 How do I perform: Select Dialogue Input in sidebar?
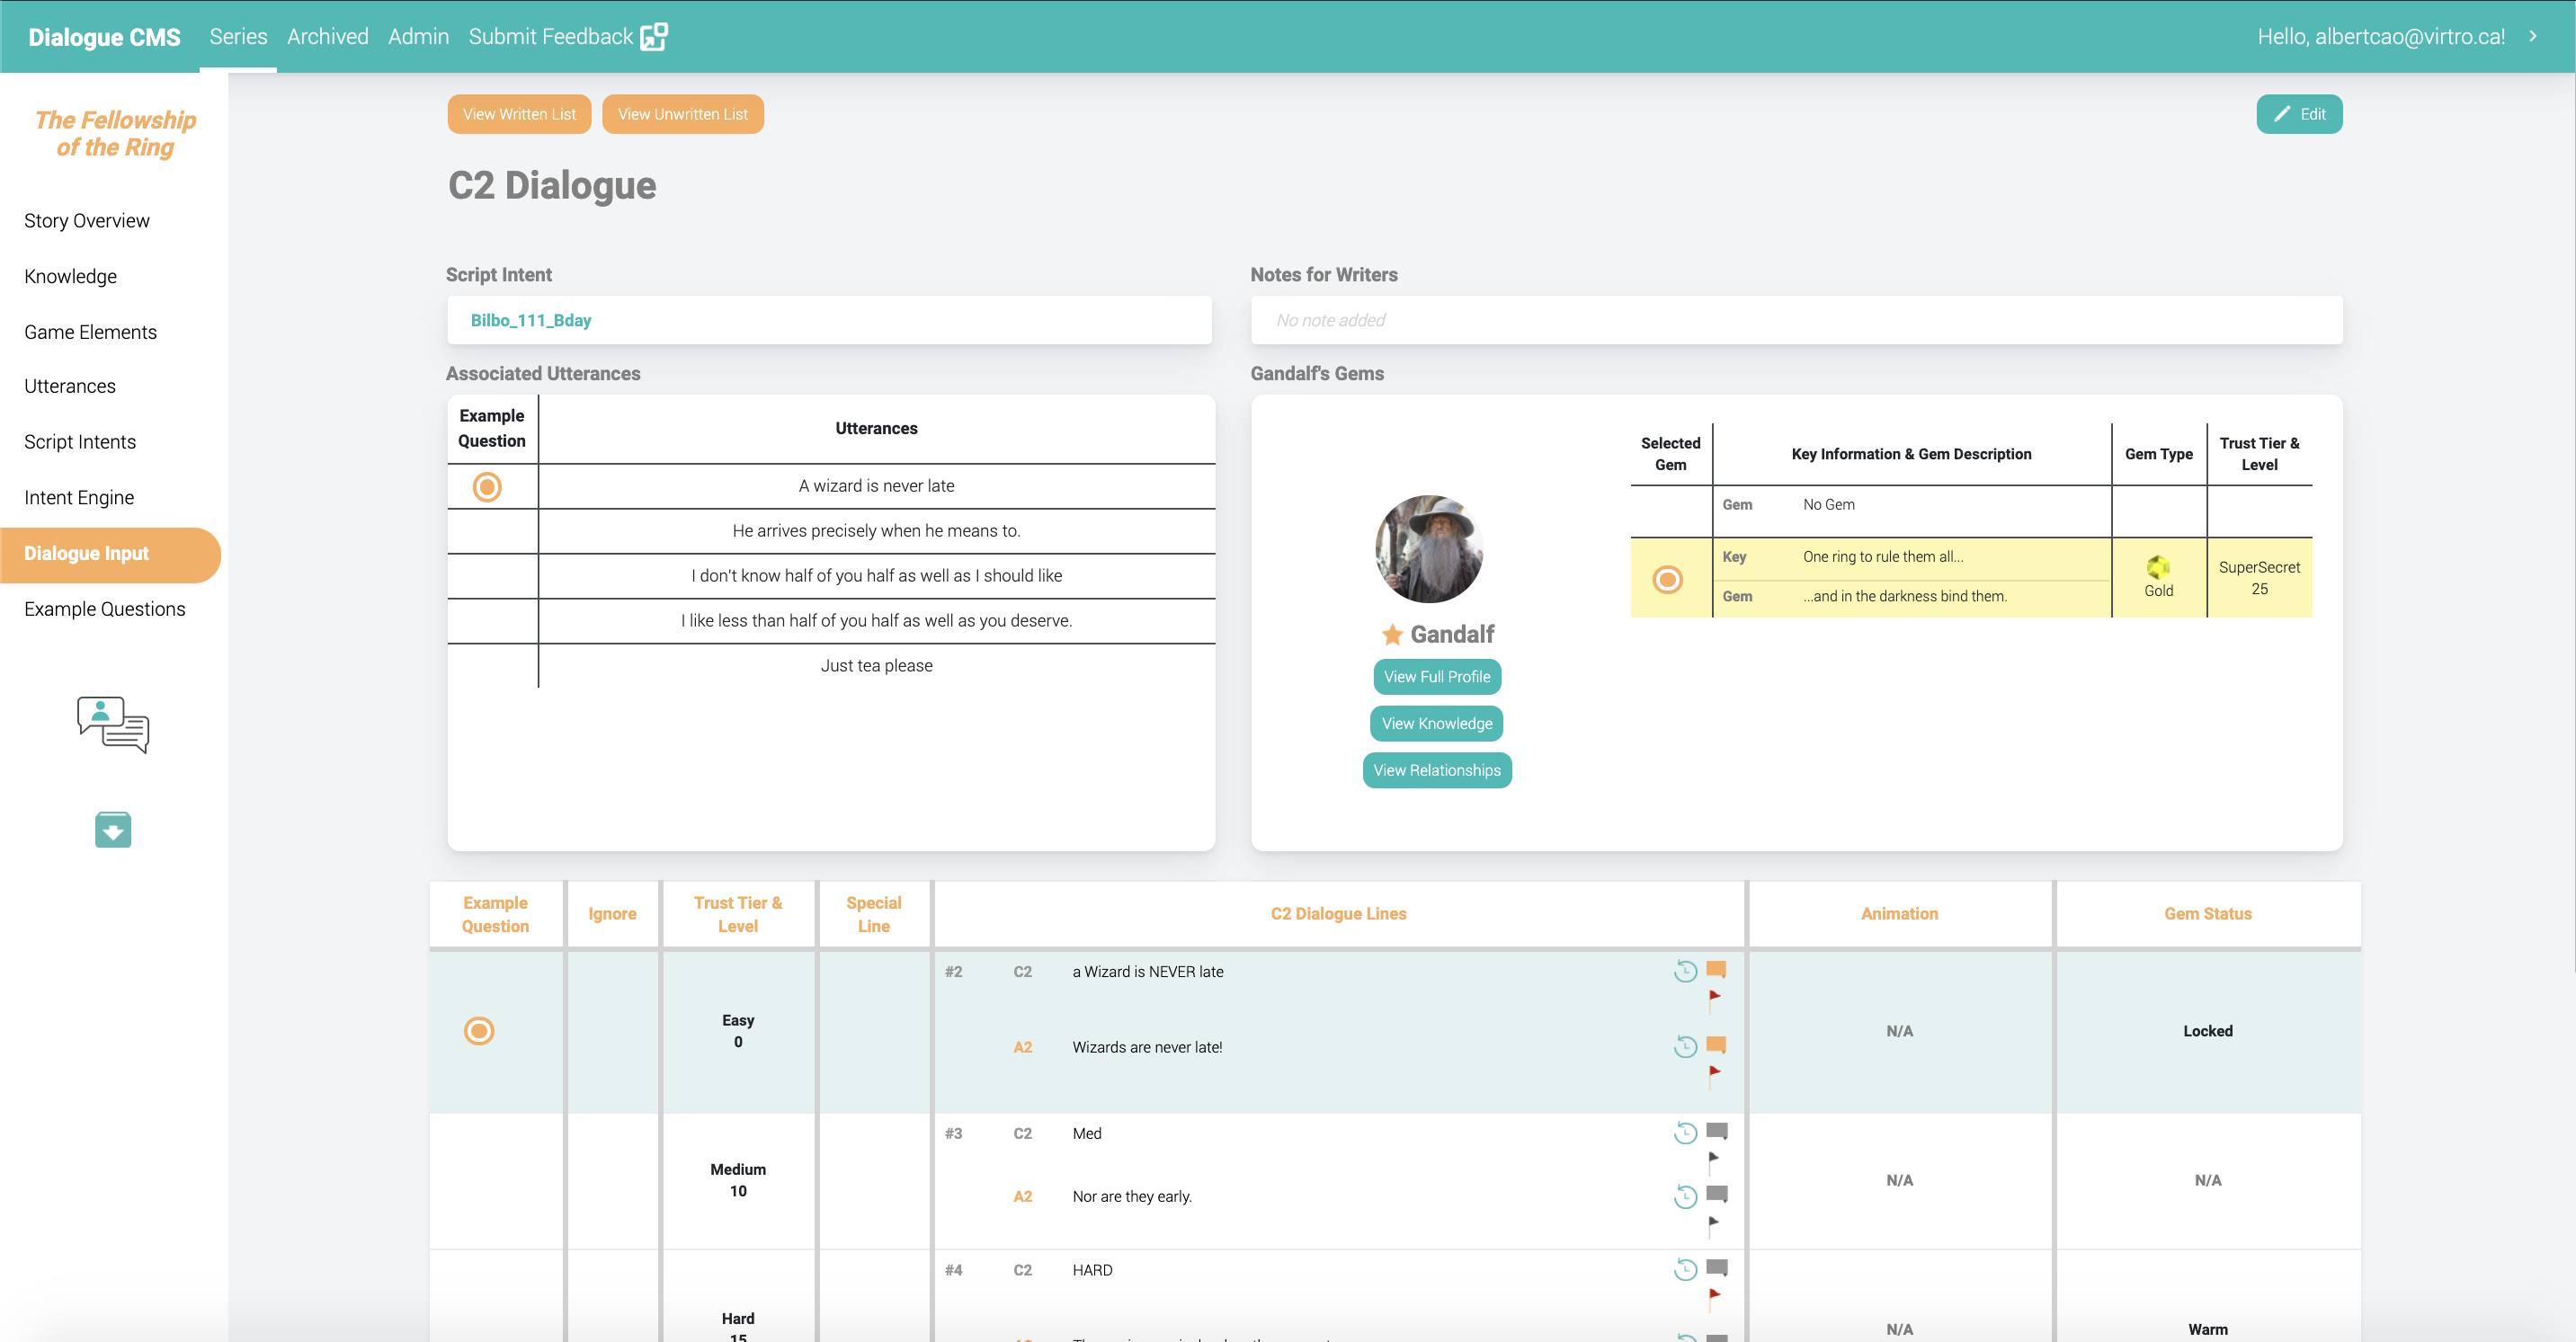point(110,554)
